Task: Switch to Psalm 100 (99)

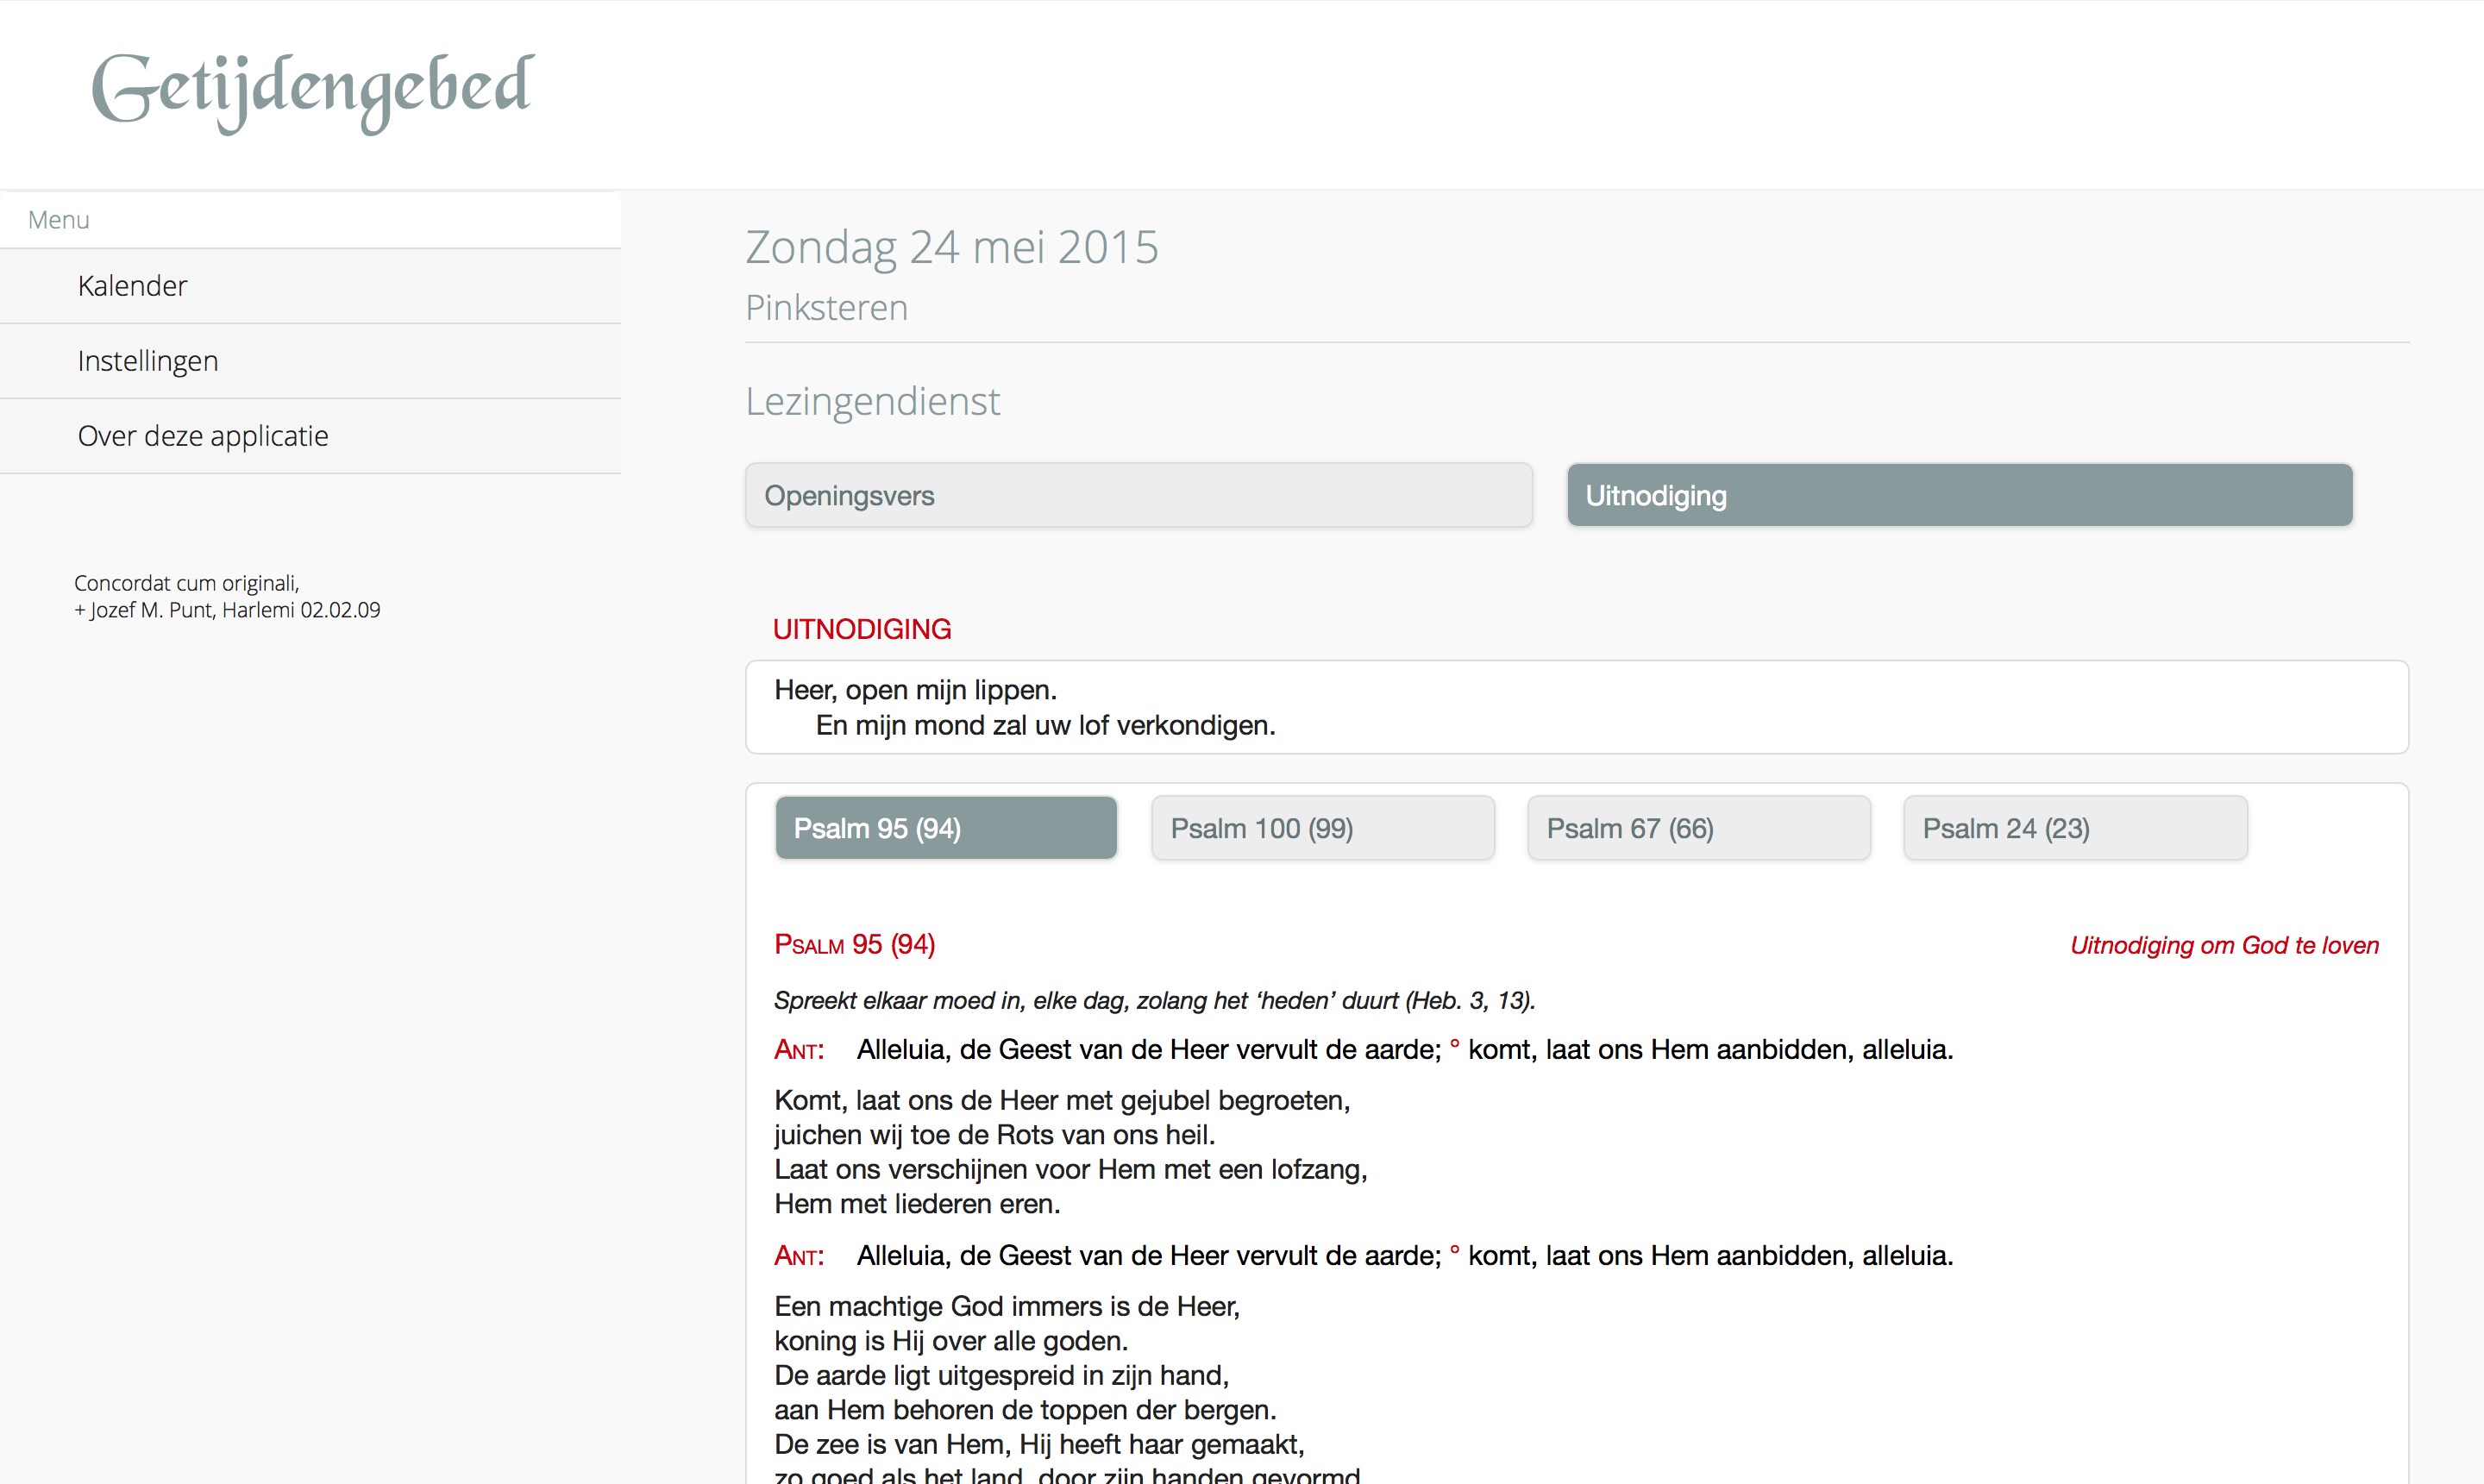Action: [1322, 828]
